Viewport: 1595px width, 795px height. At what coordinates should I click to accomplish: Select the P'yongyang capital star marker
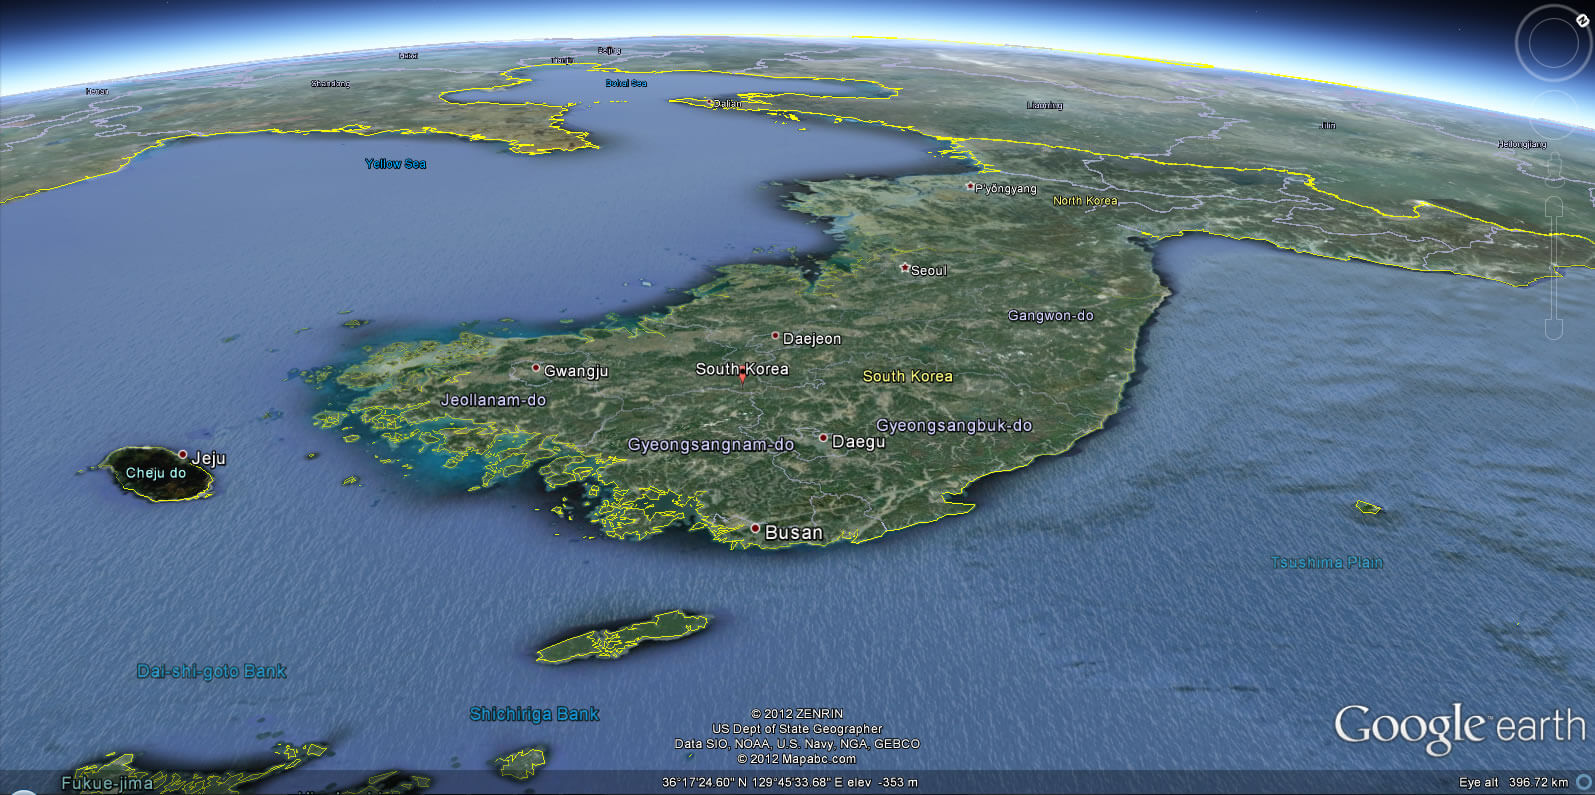pyautogui.click(x=969, y=186)
